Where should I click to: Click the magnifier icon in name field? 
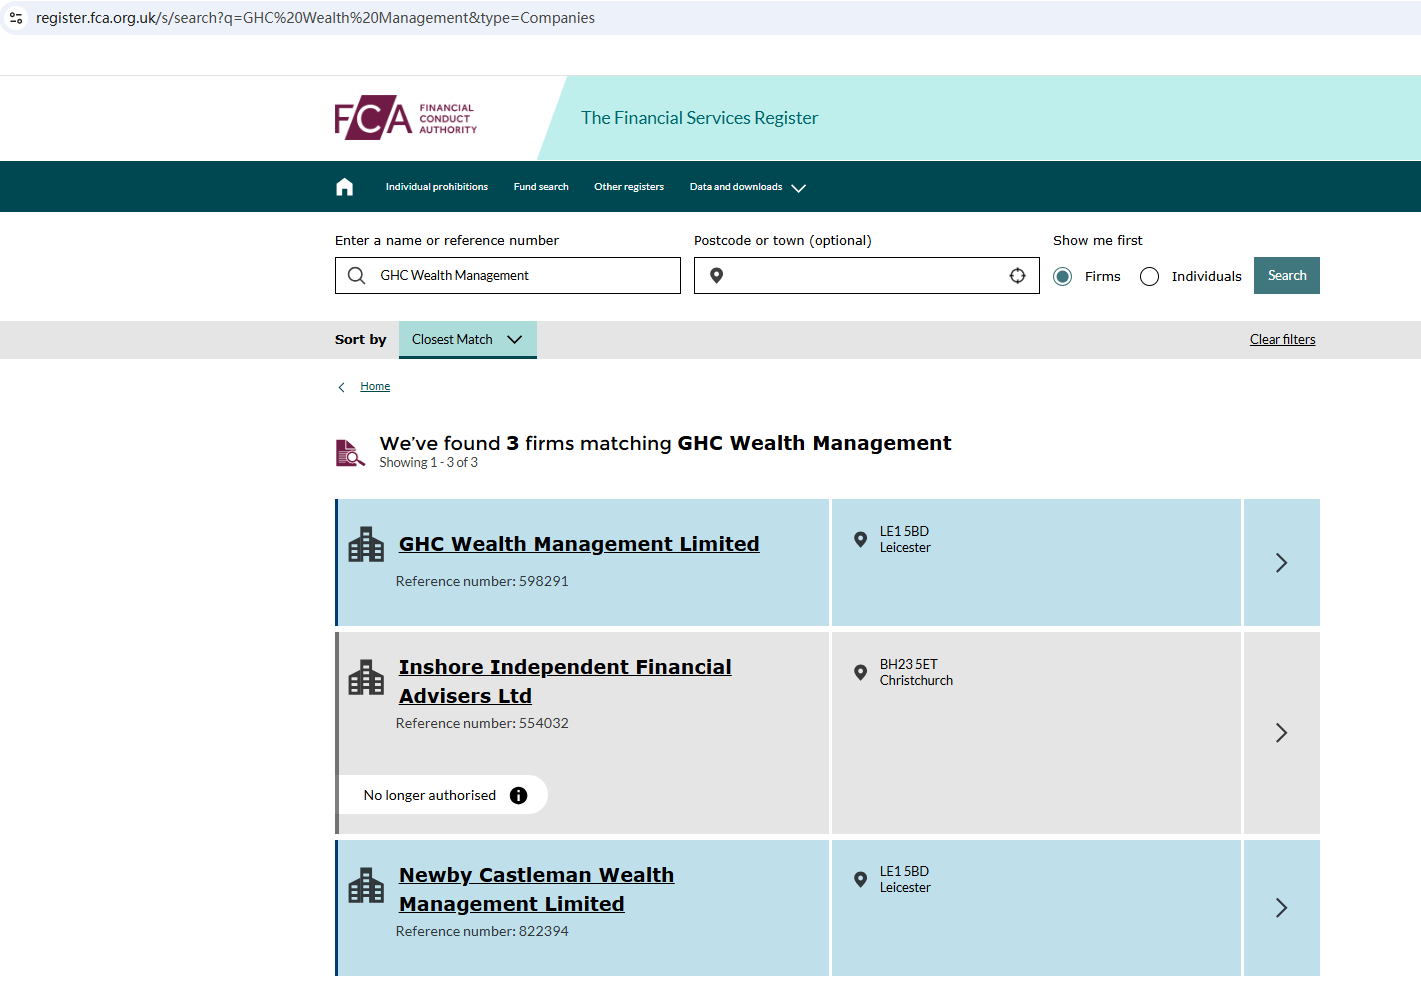[x=356, y=276]
